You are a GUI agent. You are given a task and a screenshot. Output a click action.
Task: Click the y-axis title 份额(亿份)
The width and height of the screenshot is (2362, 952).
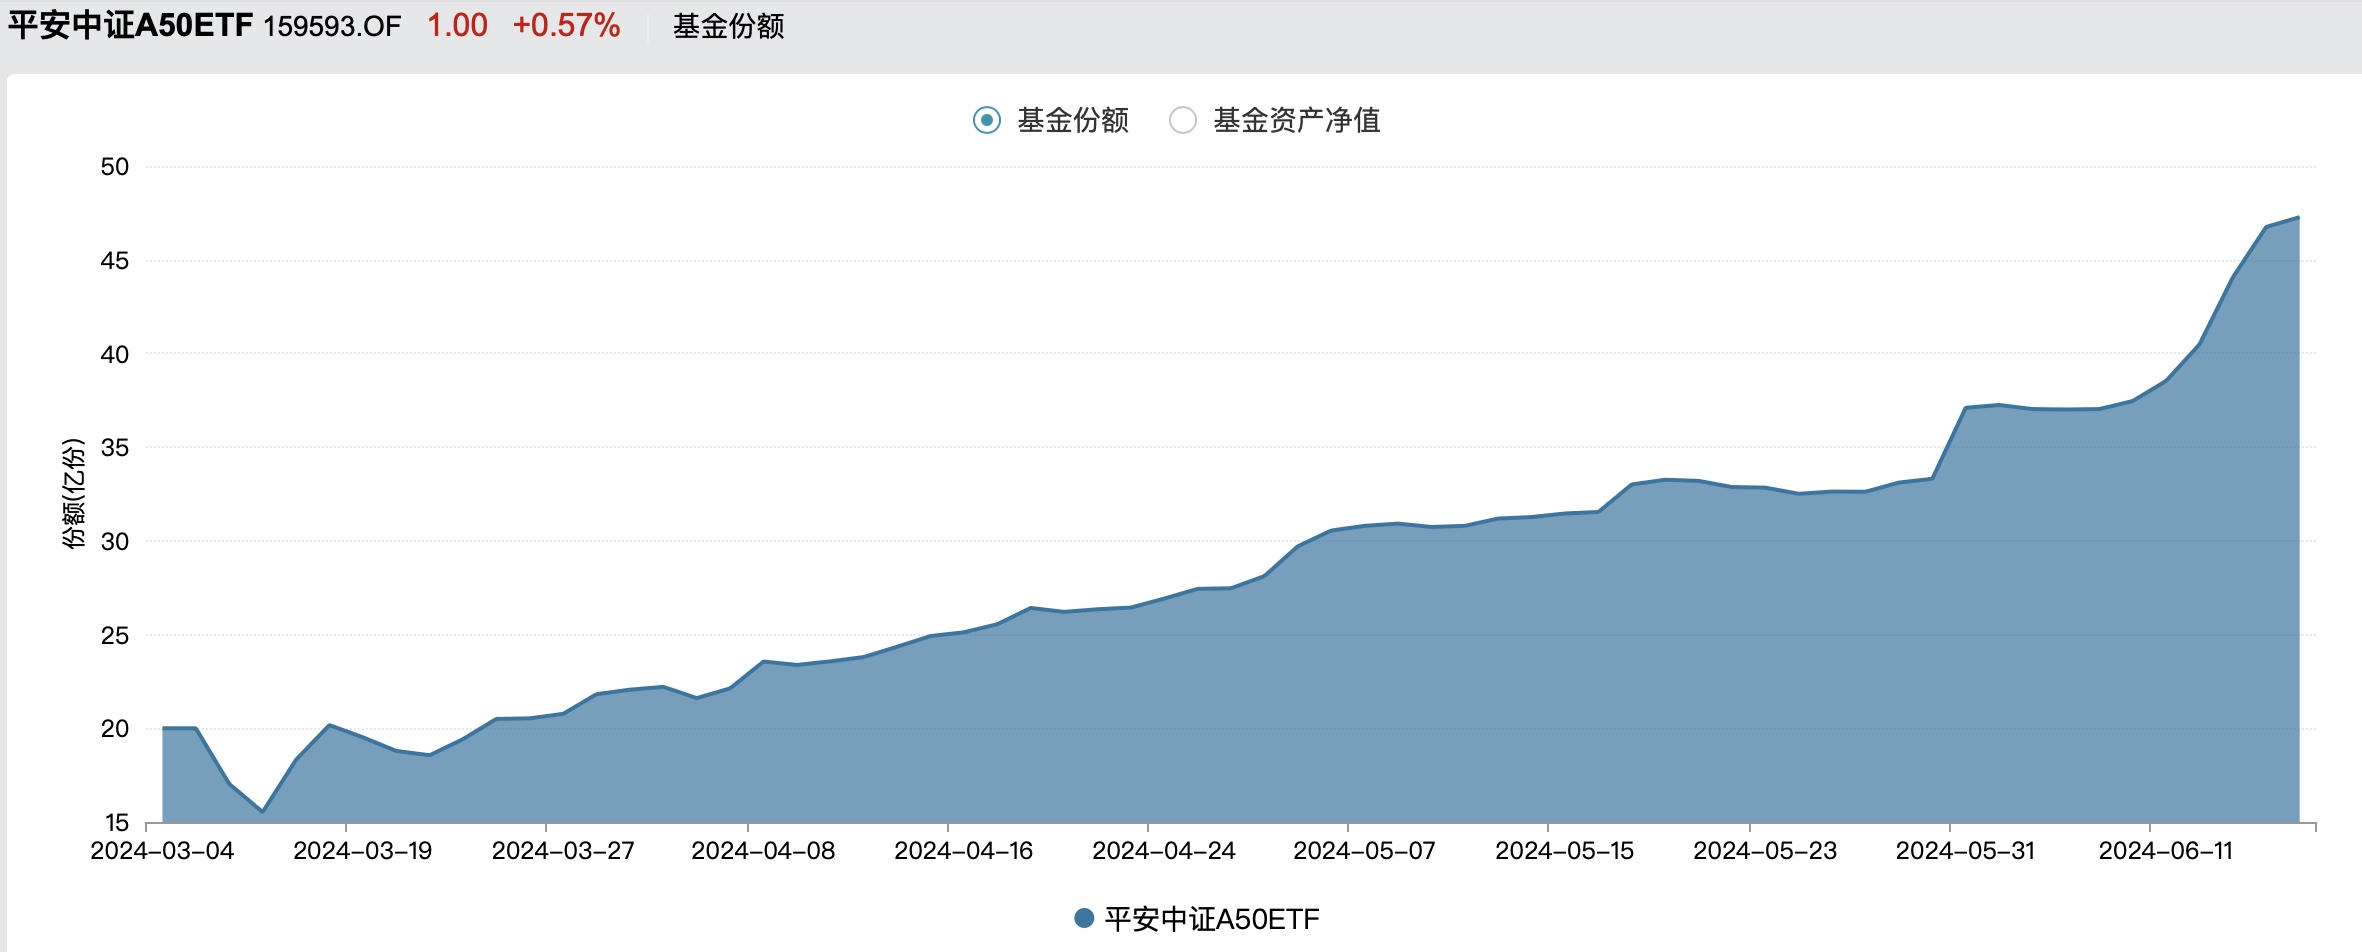(x=74, y=493)
